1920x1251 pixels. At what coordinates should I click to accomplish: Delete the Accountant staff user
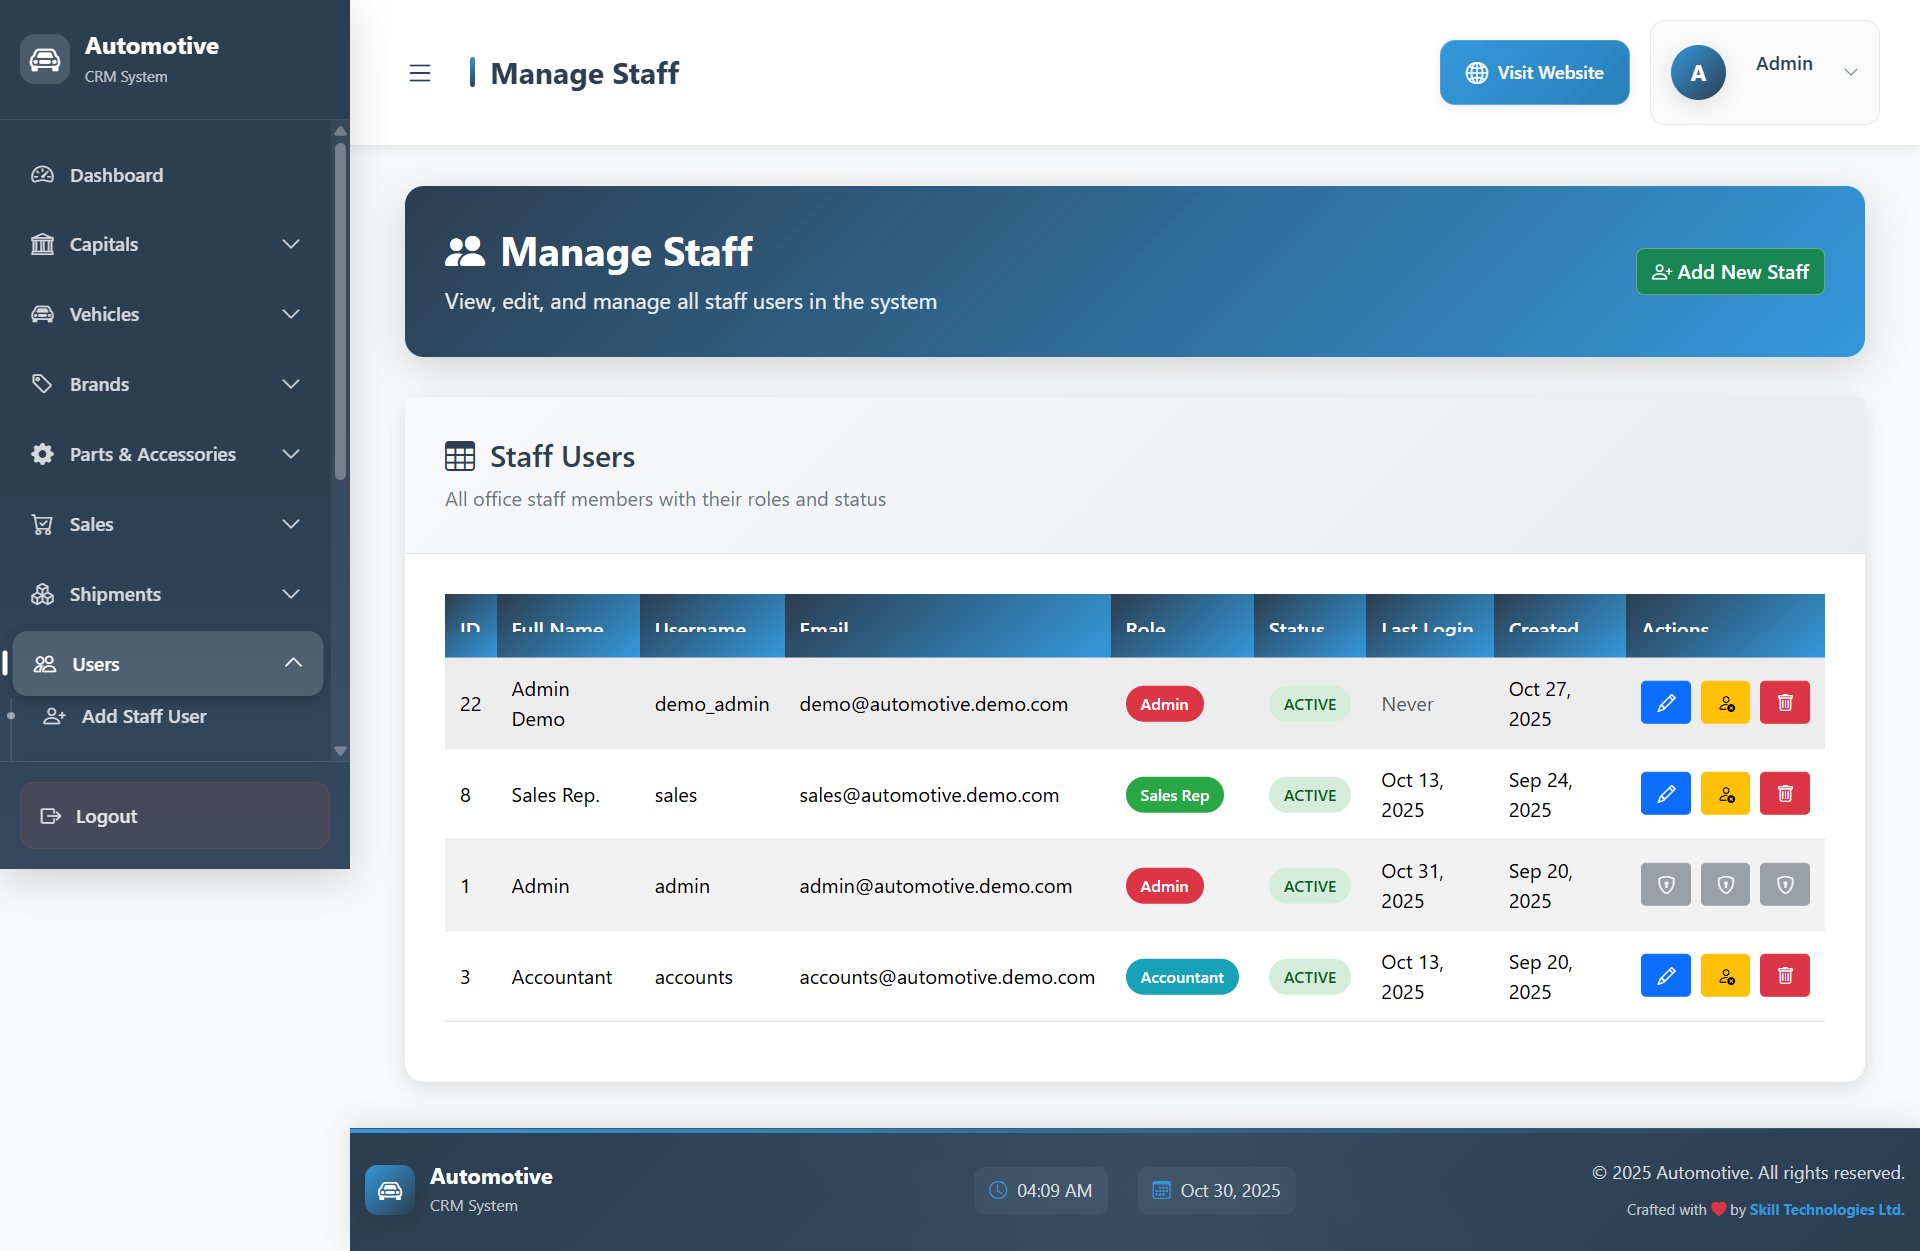[1784, 976]
